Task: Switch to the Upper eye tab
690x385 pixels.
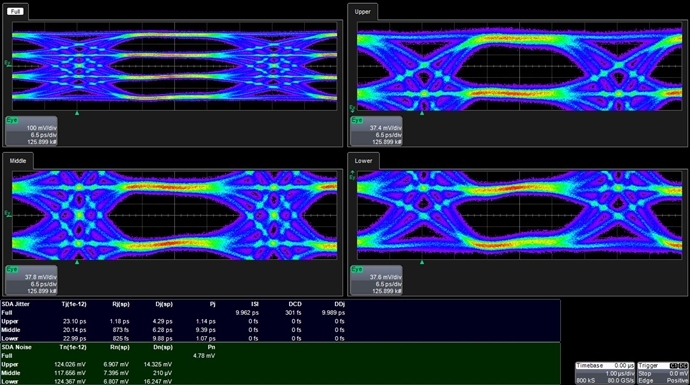Action: pyautogui.click(x=362, y=12)
